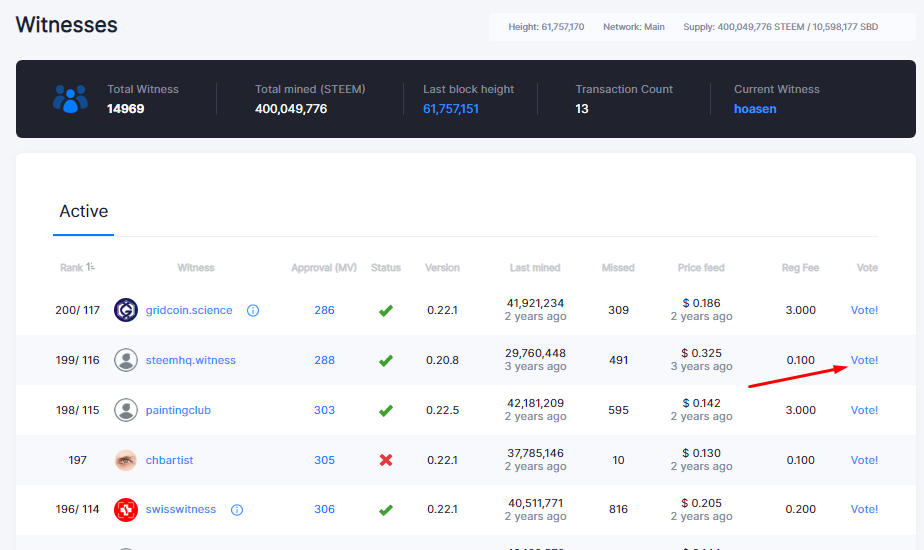924x550 pixels.
Task: Click the Approval (MV) column header
Action: (x=324, y=268)
